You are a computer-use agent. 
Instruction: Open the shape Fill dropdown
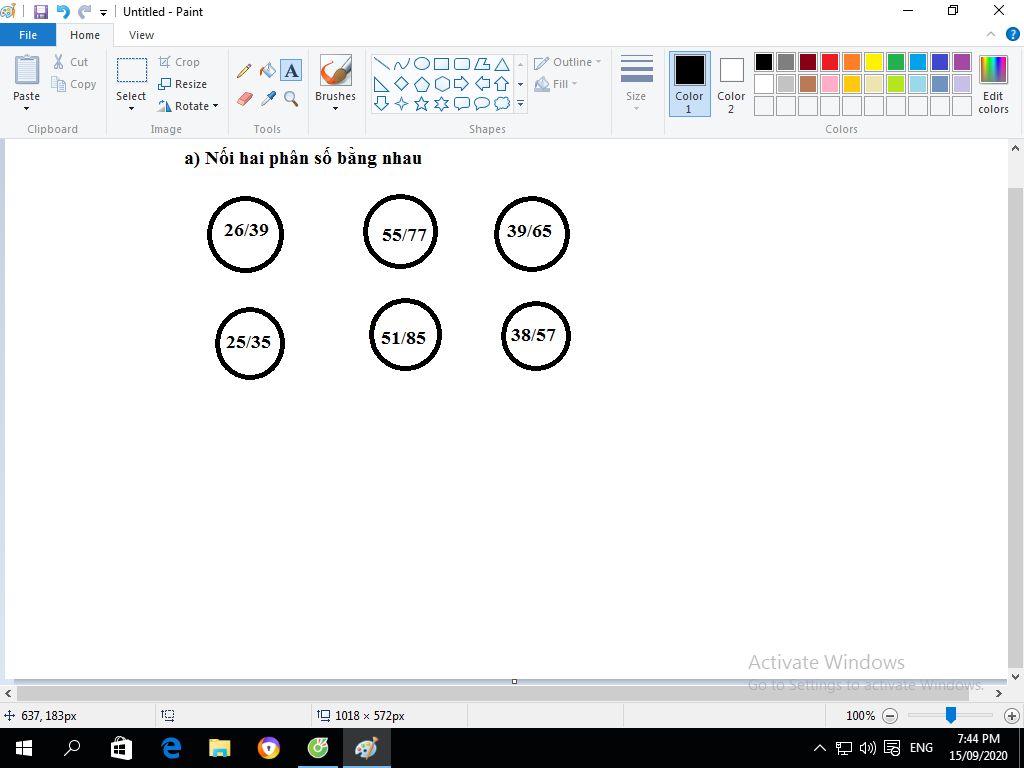coord(556,84)
